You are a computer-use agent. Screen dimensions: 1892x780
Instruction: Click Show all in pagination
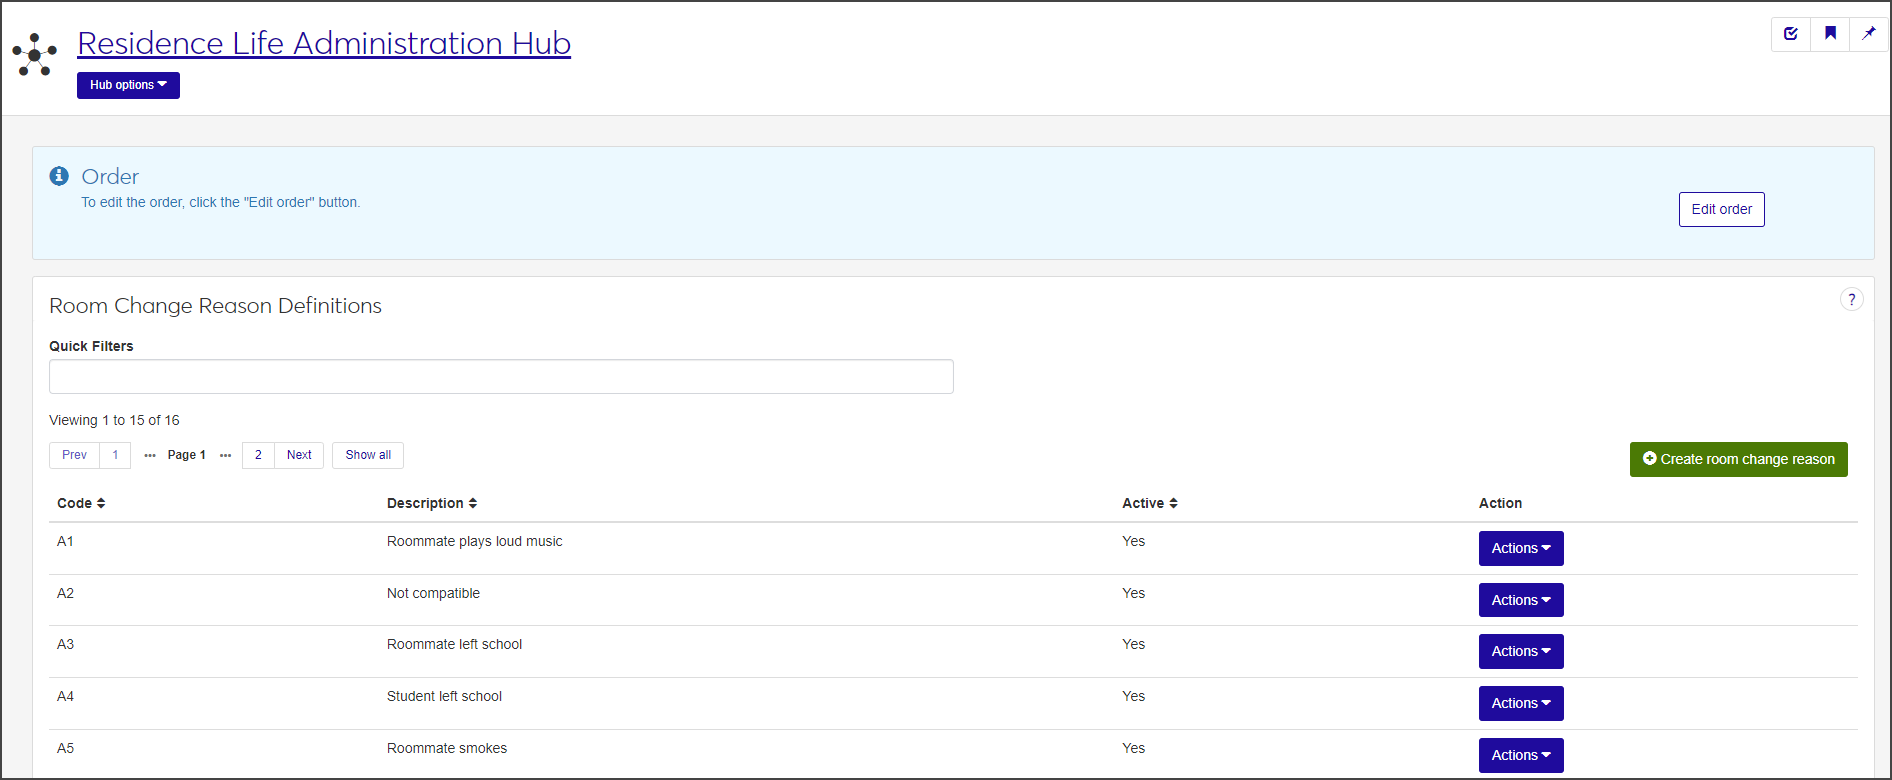[368, 455]
